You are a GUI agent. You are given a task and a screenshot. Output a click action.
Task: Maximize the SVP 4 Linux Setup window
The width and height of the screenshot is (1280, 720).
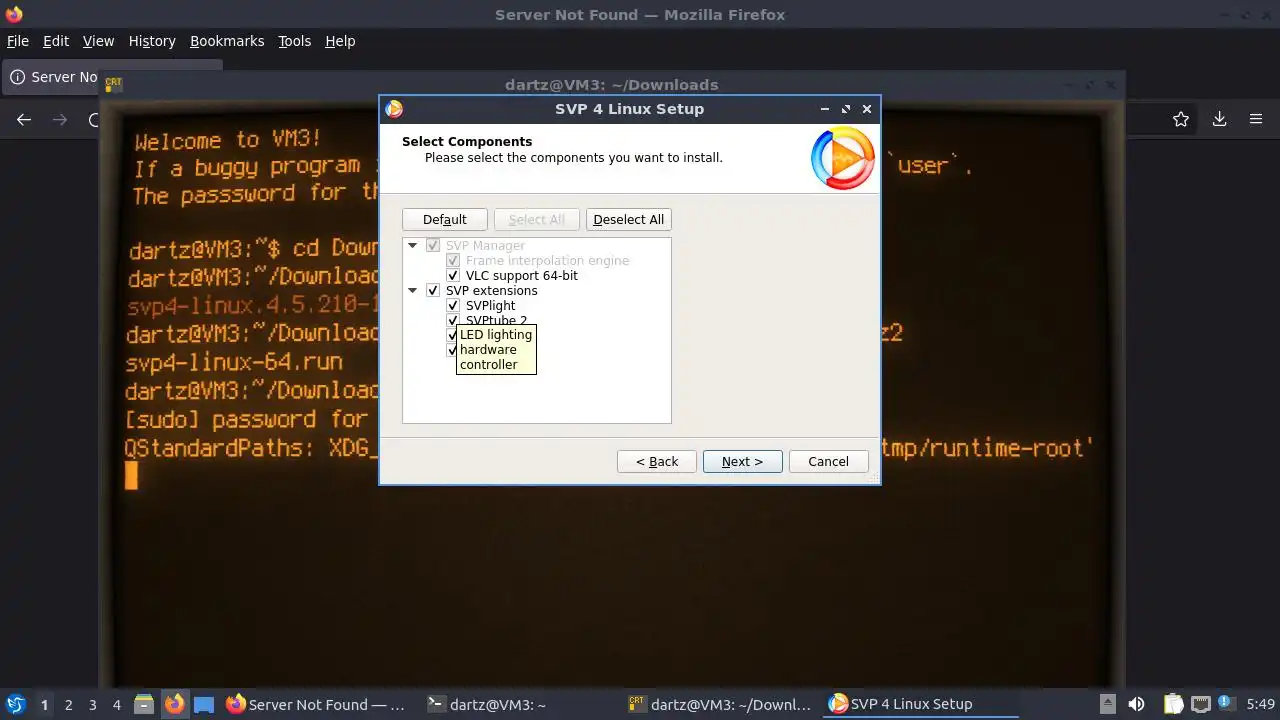point(846,109)
